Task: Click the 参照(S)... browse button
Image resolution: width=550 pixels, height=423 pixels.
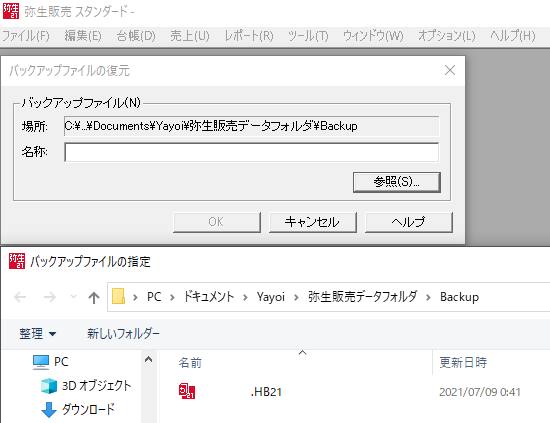Action: click(x=397, y=182)
